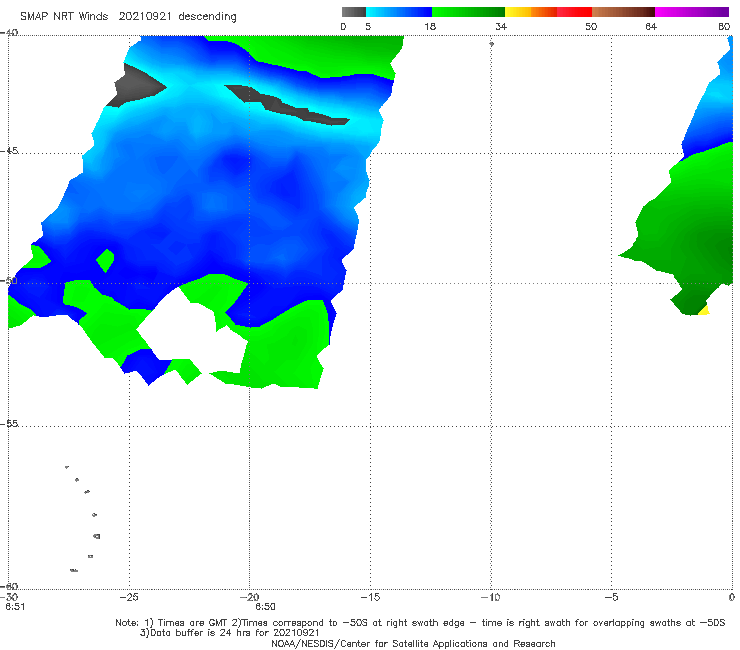Click the longitude label '-25'

click(129, 597)
